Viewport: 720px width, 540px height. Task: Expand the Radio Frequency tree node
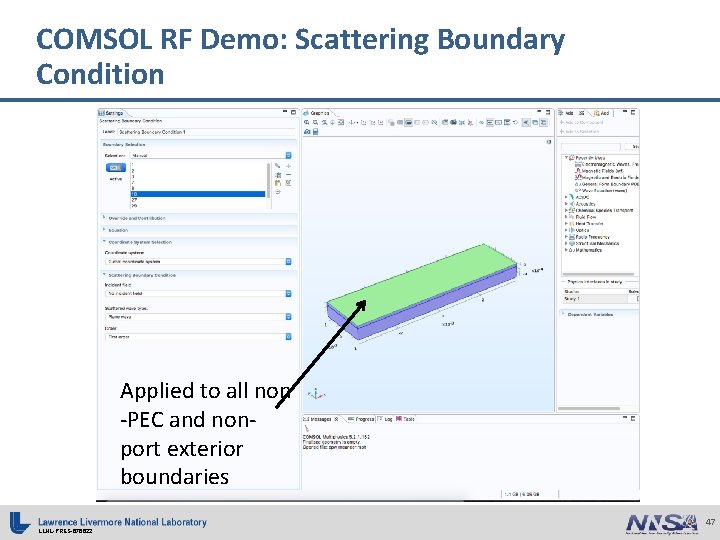[566, 237]
